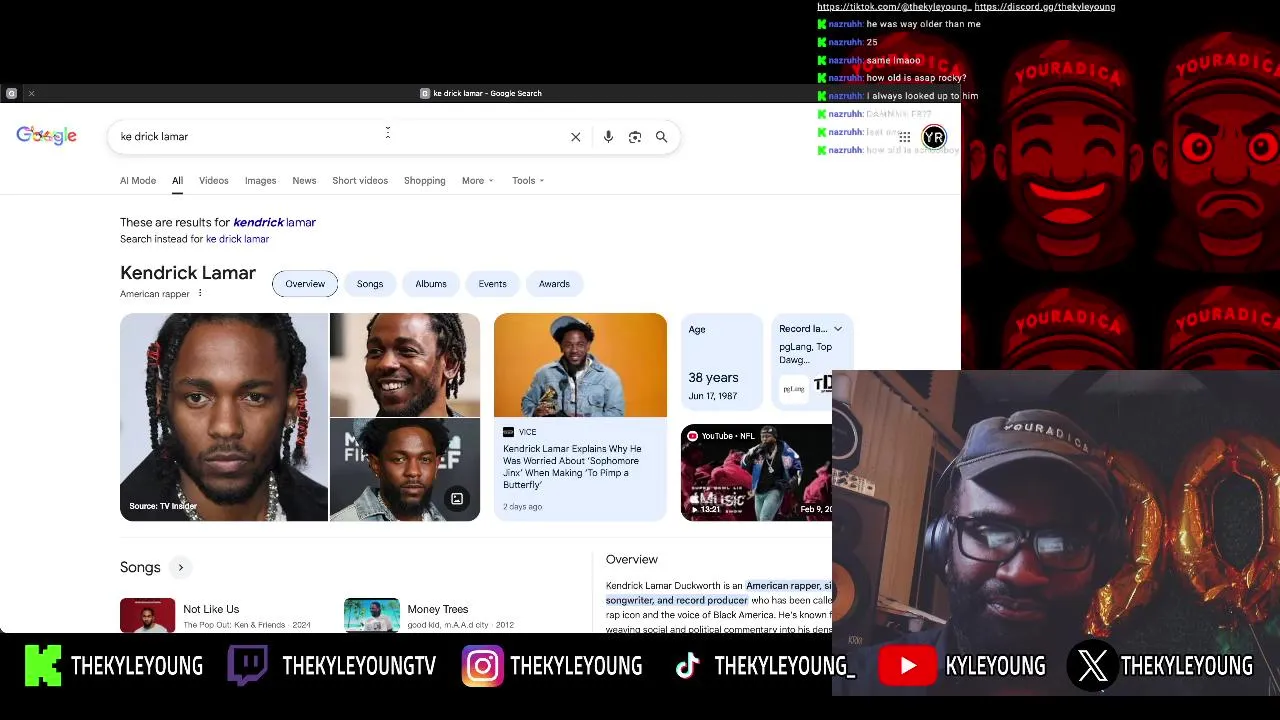The image size is (1280, 720).
Task: Expand Songs section arrow
Action: coord(181,567)
